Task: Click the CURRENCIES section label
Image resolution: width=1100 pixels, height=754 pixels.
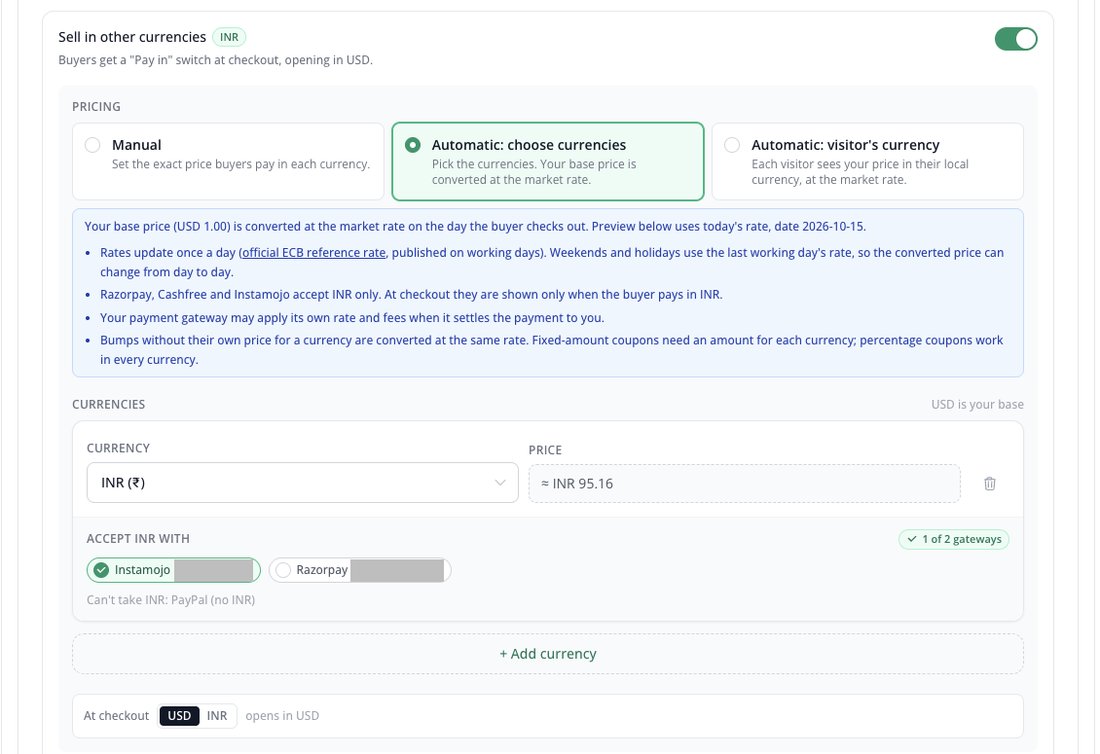Action: (x=109, y=405)
